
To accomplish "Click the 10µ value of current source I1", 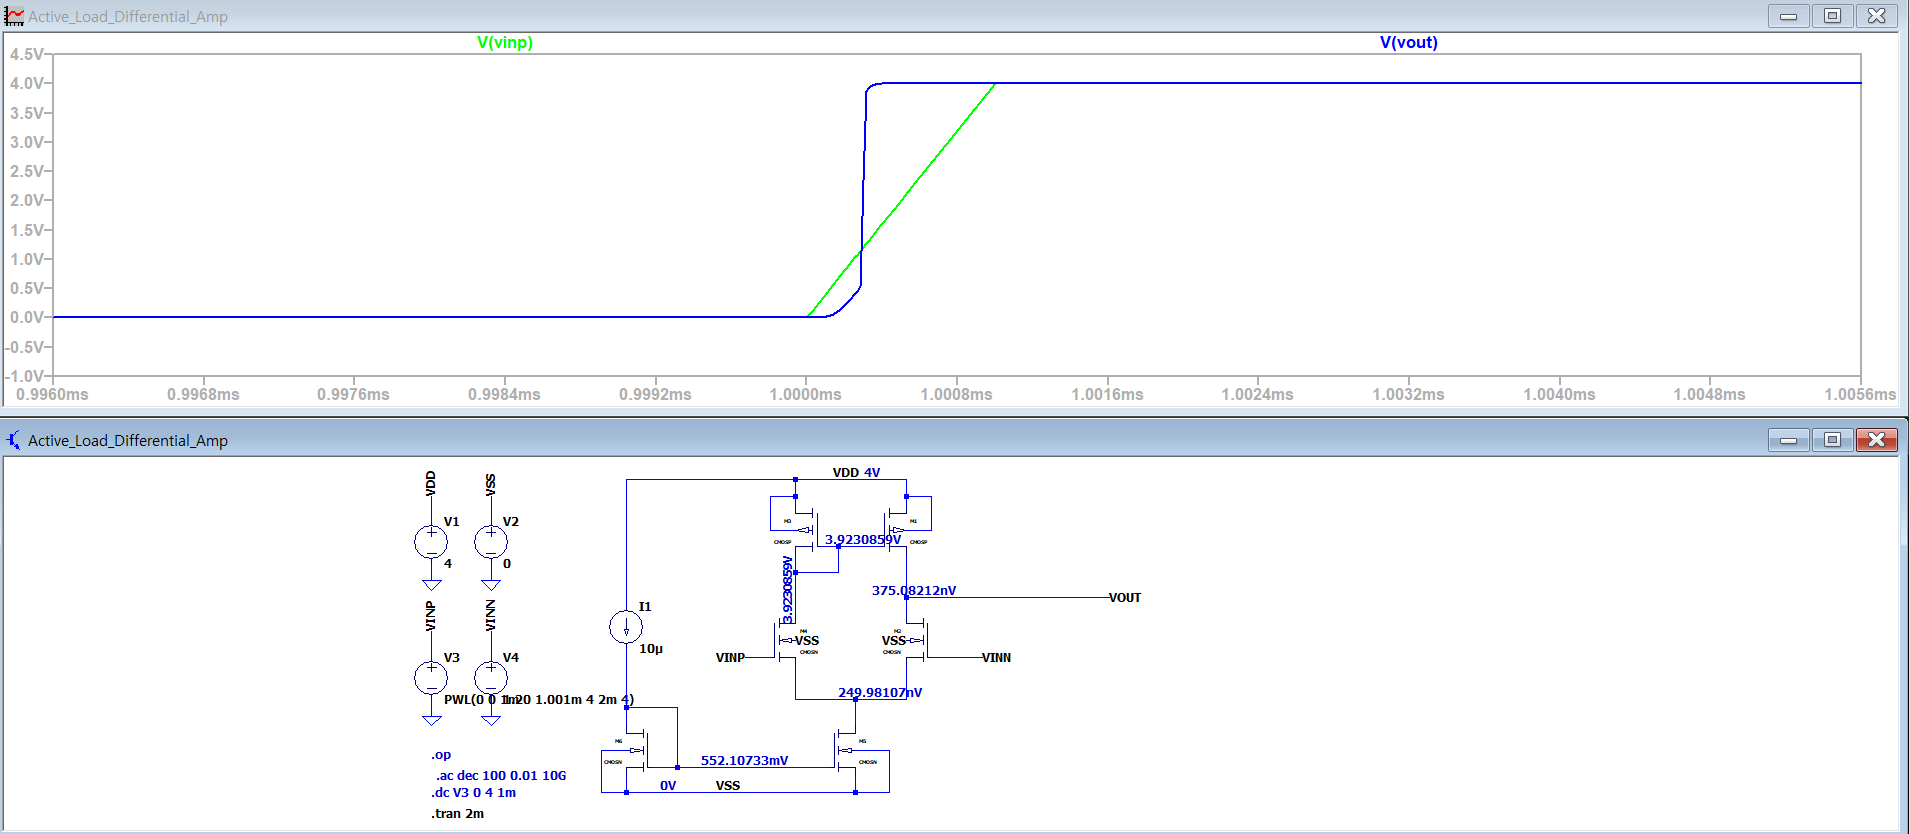I will click(x=651, y=648).
